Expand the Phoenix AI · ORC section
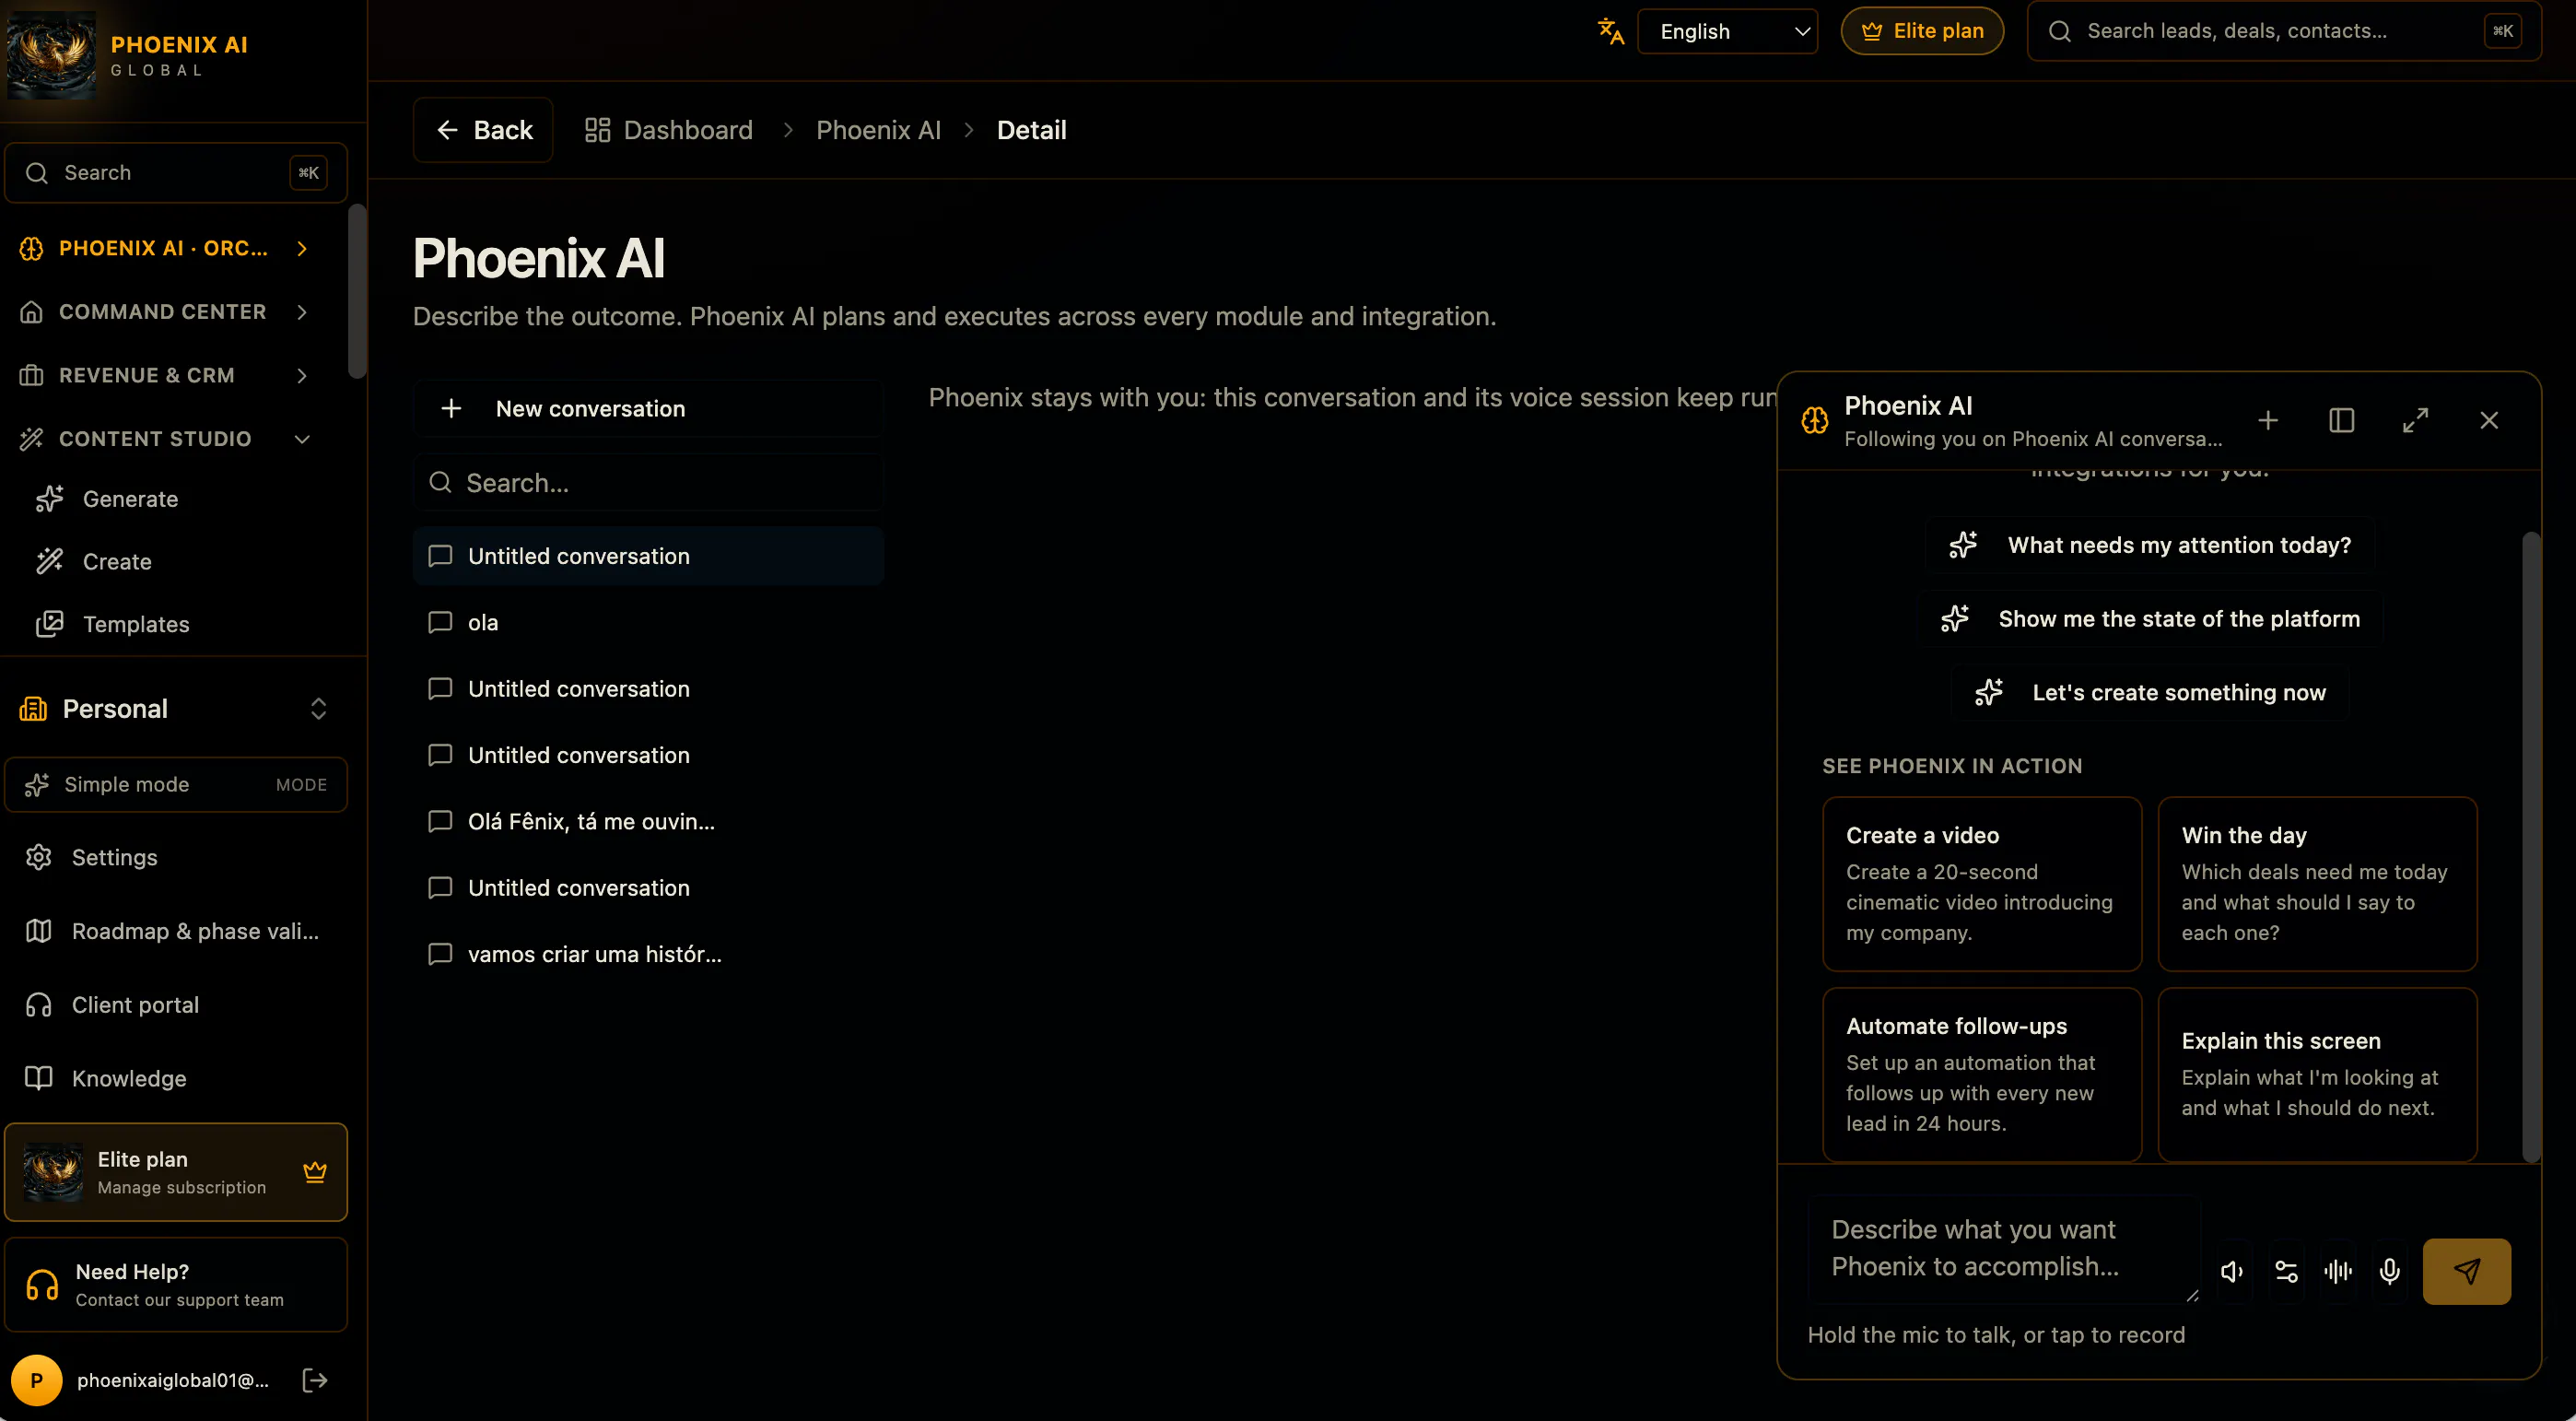Image resolution: width=2576 pixels, height=1421 pixels. tap(165, 248)
